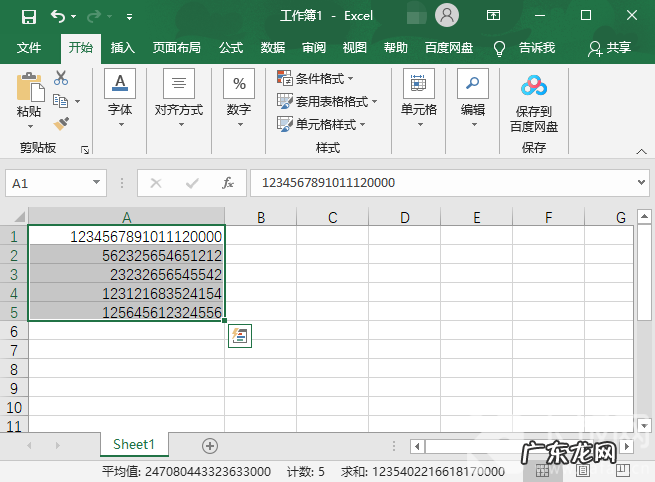Click cell containing 125645612324556
Screen dimensions: 655x482
coord(127,312)
